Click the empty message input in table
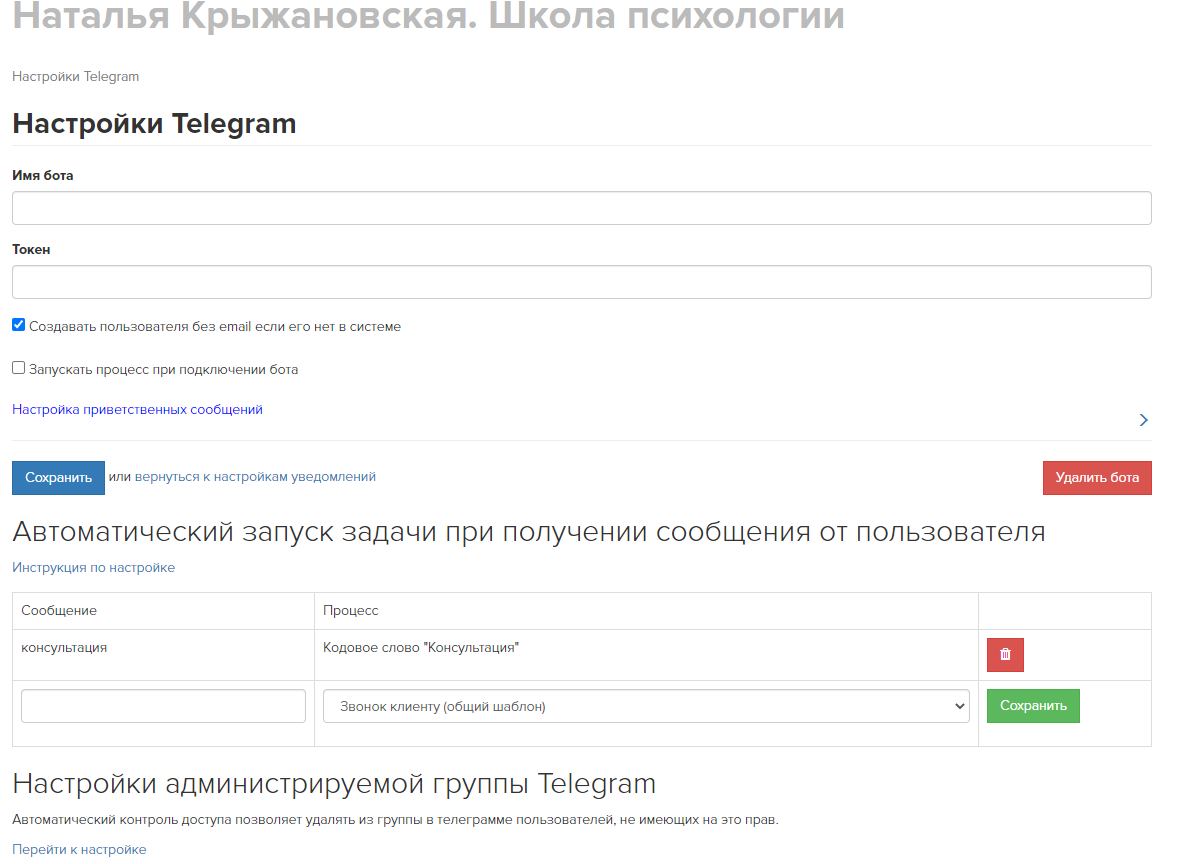Image resolution: width=1192 pixels, height=864 pixels. 163,706
